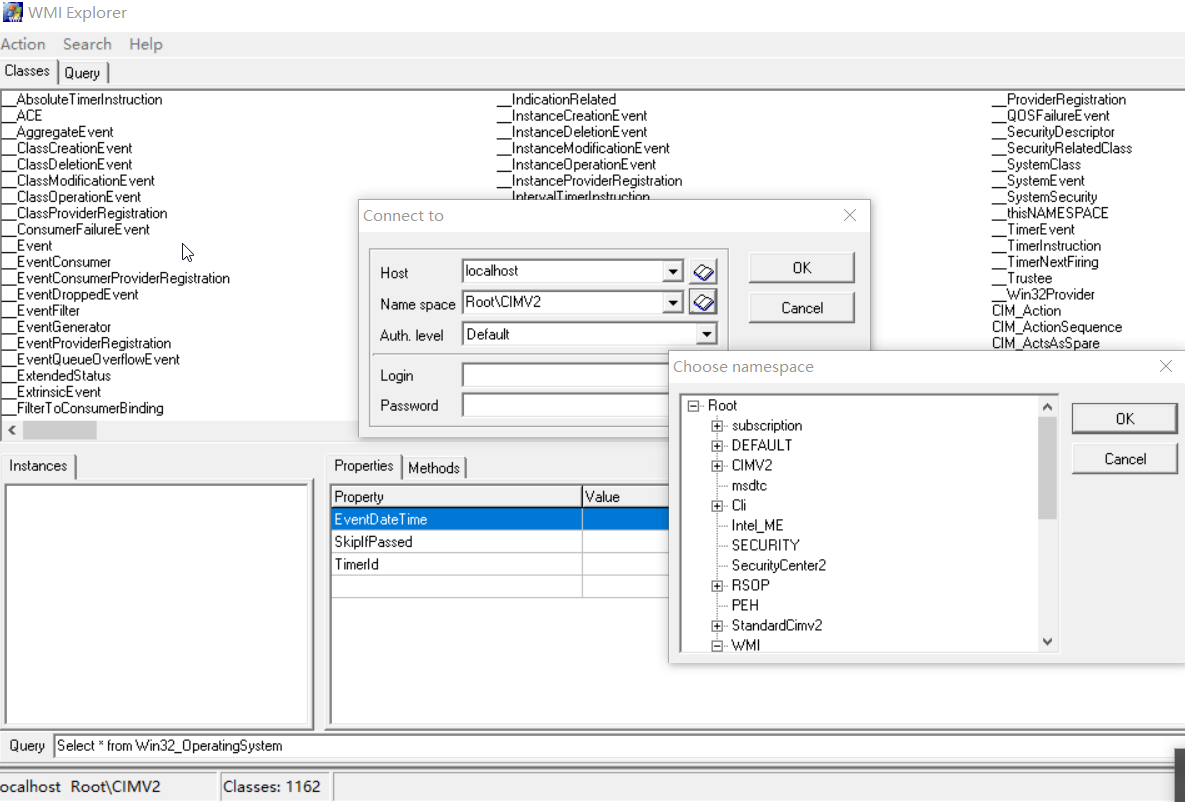Click the Login input field
The width and height of the screenshot is (1185, 802).
tap(565, 375)
